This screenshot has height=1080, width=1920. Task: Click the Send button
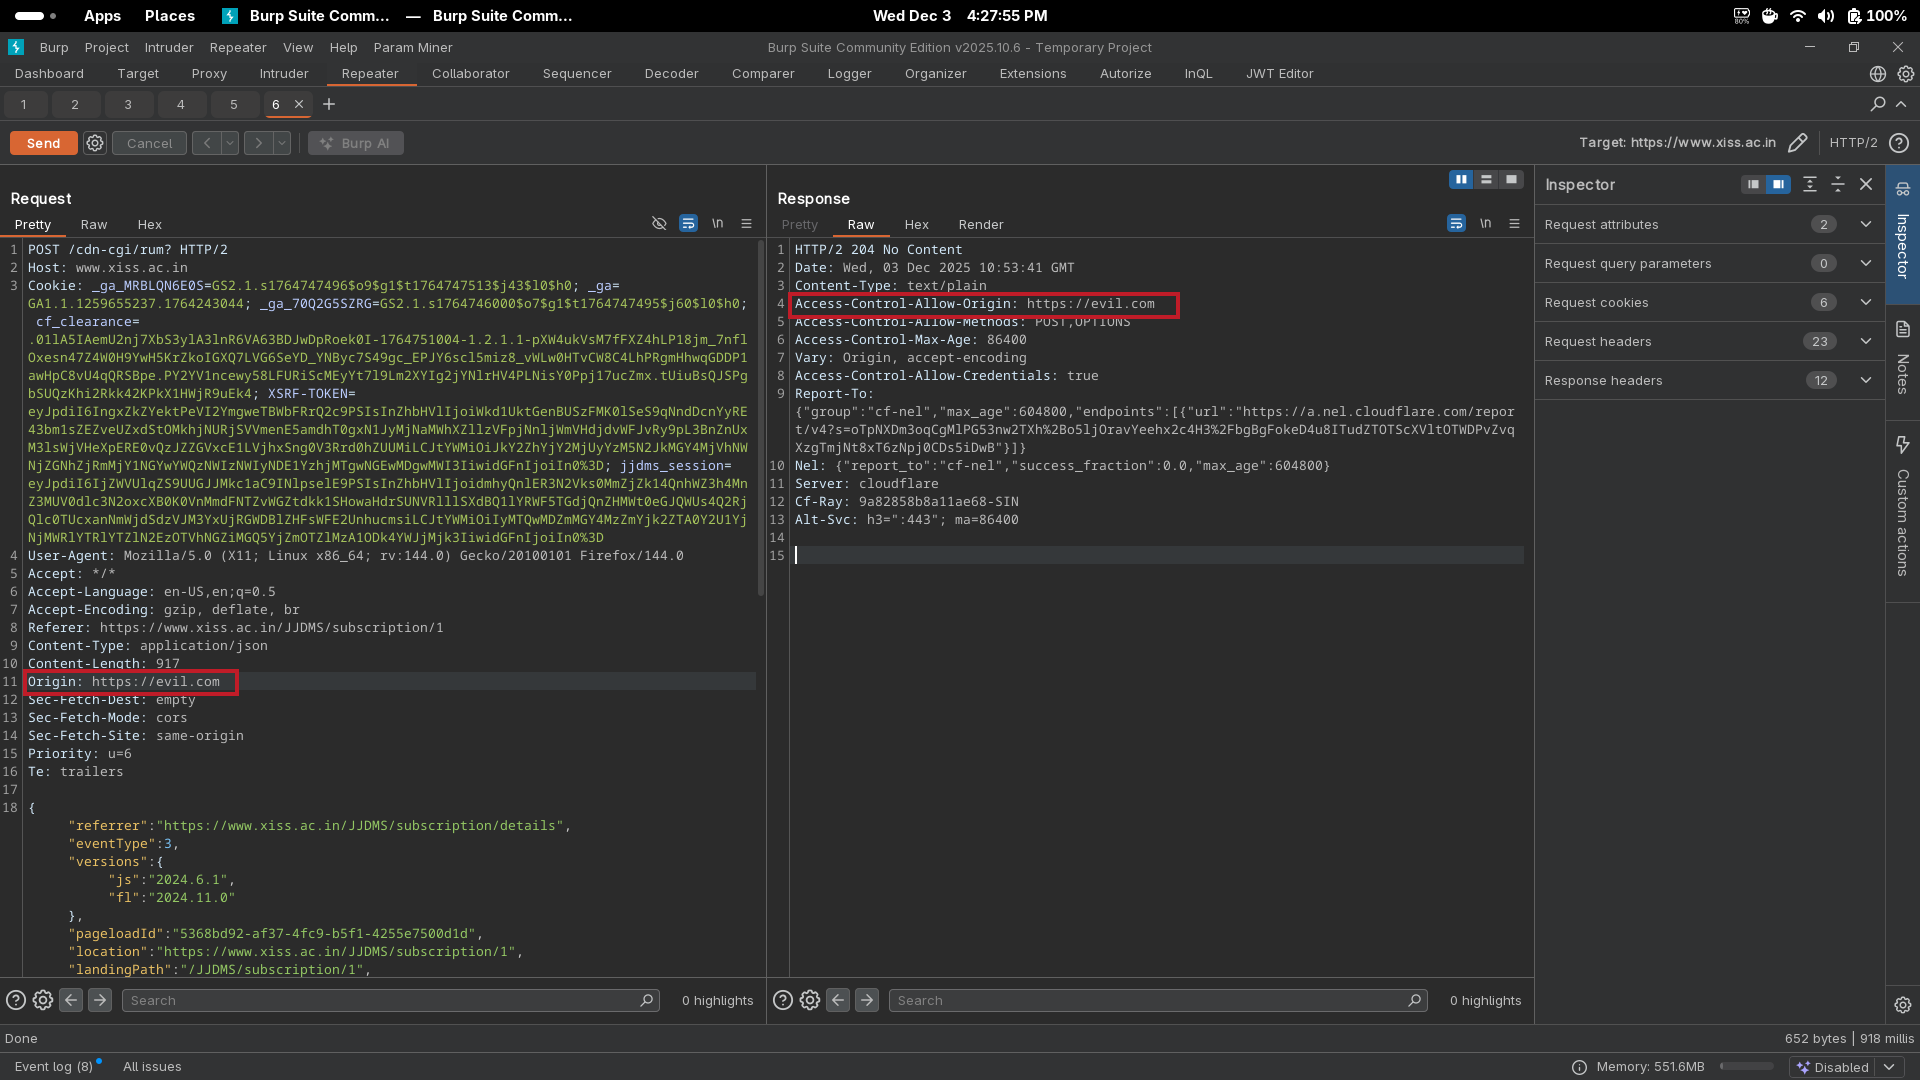(x=43, y=143)
